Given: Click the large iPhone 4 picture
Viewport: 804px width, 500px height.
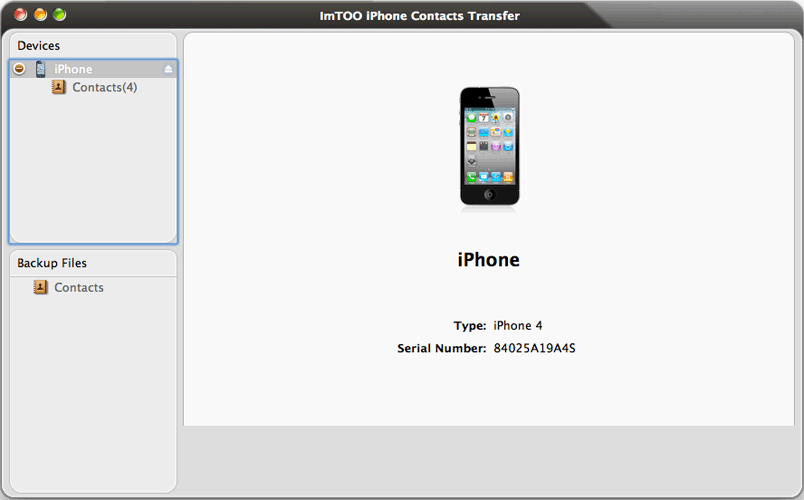Looking at the screenshot, I should [490, 147].
